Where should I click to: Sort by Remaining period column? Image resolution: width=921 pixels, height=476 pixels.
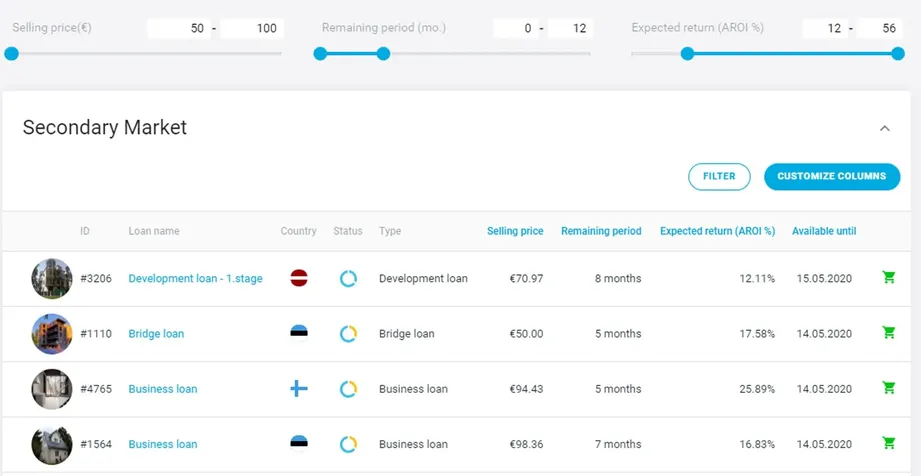tap(601, 231)
